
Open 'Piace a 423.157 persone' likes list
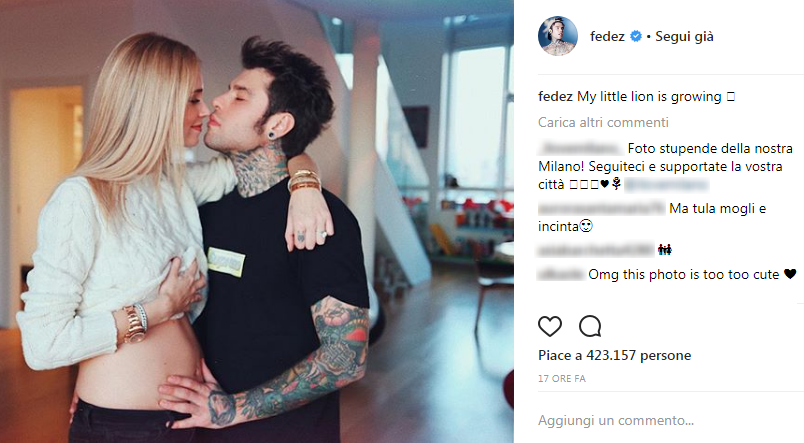coord(614,355)
